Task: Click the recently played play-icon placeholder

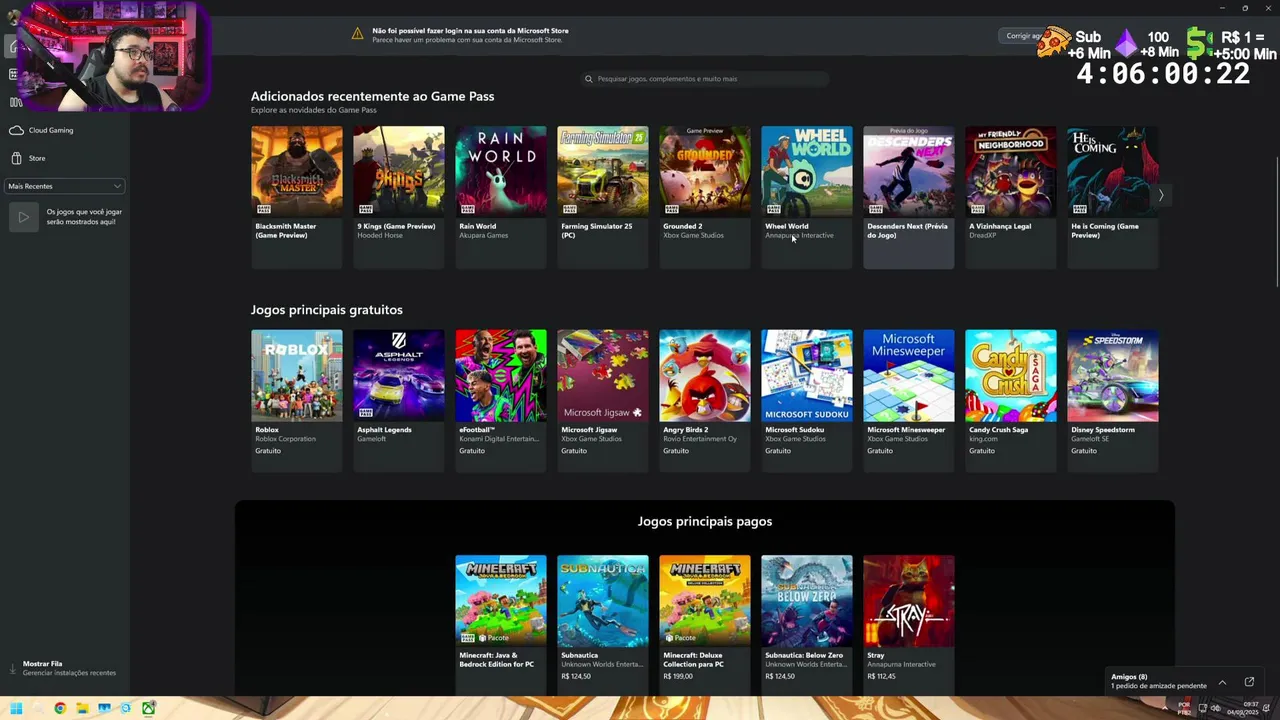Action: point(23,216)
